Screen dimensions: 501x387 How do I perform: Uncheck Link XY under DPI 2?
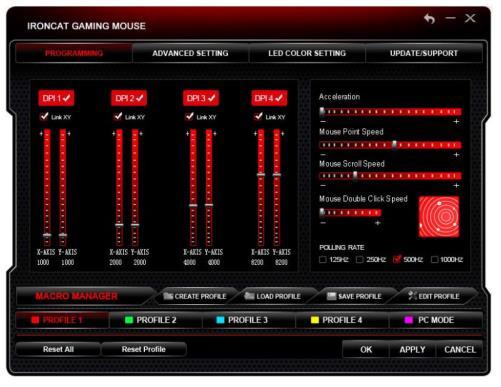click(x=118, y=116)
